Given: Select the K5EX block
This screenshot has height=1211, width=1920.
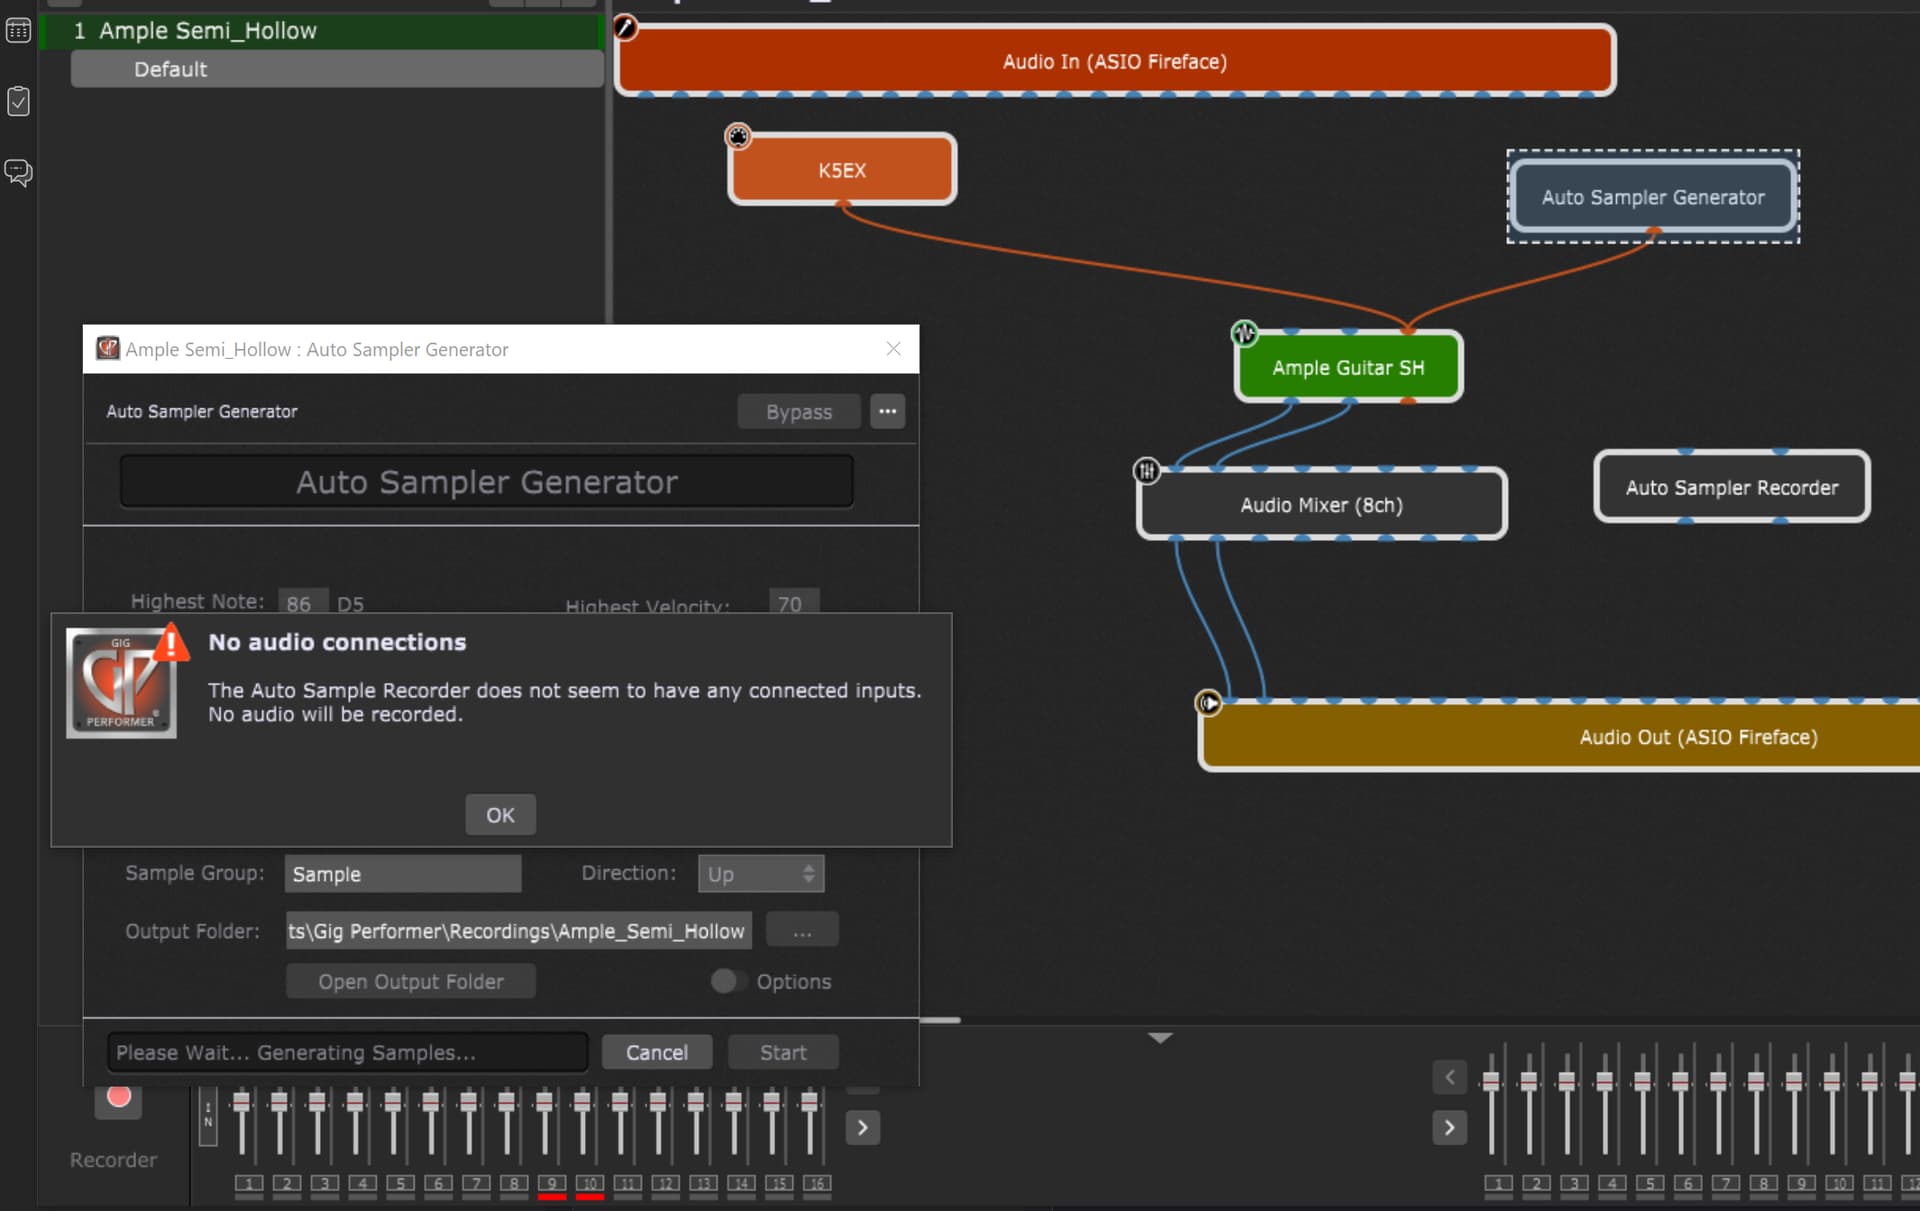Looking at the screenshot, I should point(842,169).
